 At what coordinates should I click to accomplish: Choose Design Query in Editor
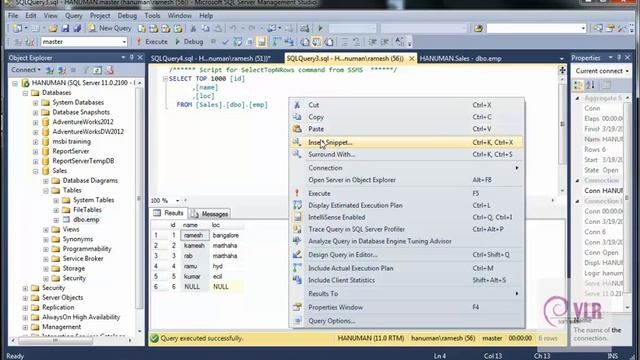(x=407, y=255)
